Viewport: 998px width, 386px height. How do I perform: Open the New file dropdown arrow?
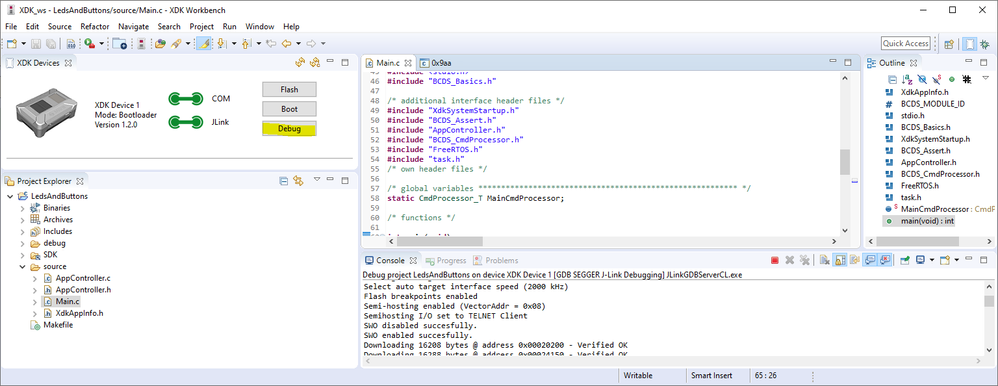(24, 43)
